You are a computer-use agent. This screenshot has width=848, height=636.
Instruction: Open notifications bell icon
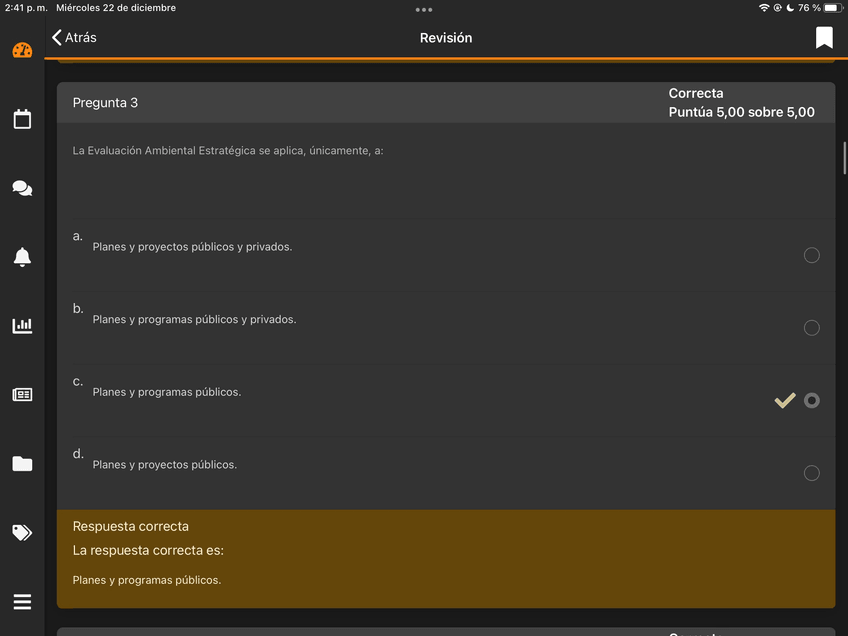[x=22, y=257]
